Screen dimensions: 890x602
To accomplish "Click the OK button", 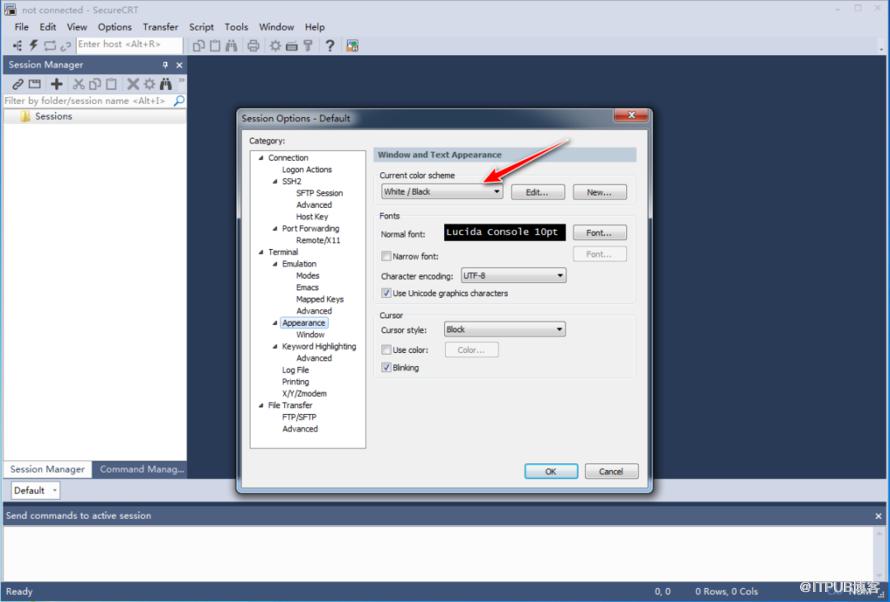I will 551,471.
